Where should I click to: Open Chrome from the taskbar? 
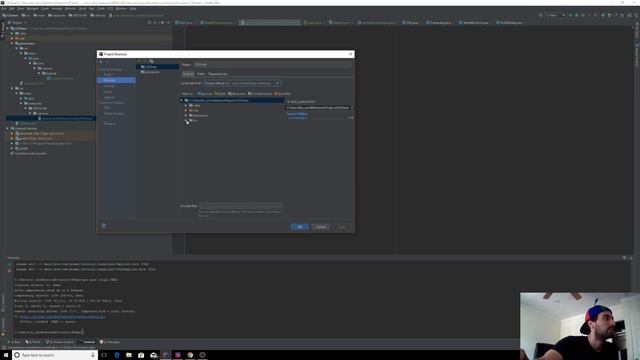pos(190,355)
